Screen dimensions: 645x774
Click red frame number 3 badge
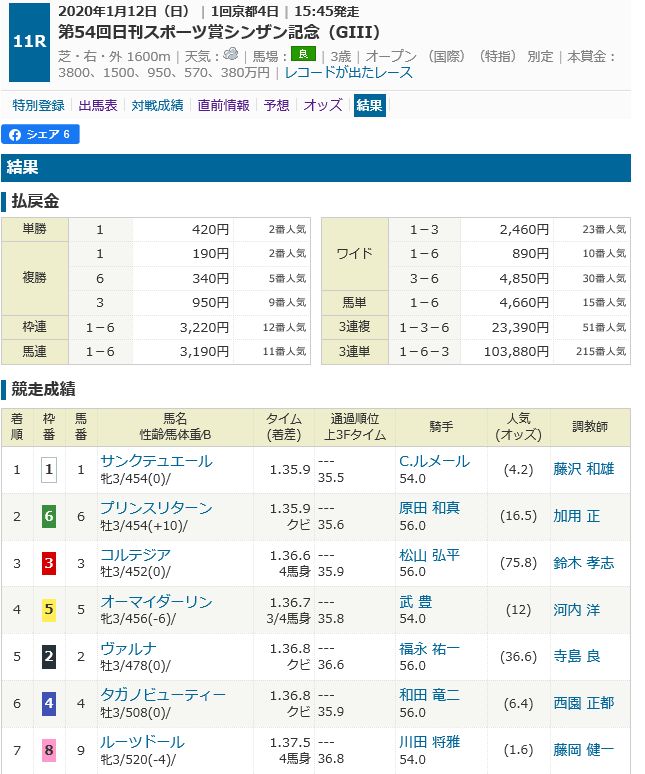pyautogui.click(x=48, y=563)
